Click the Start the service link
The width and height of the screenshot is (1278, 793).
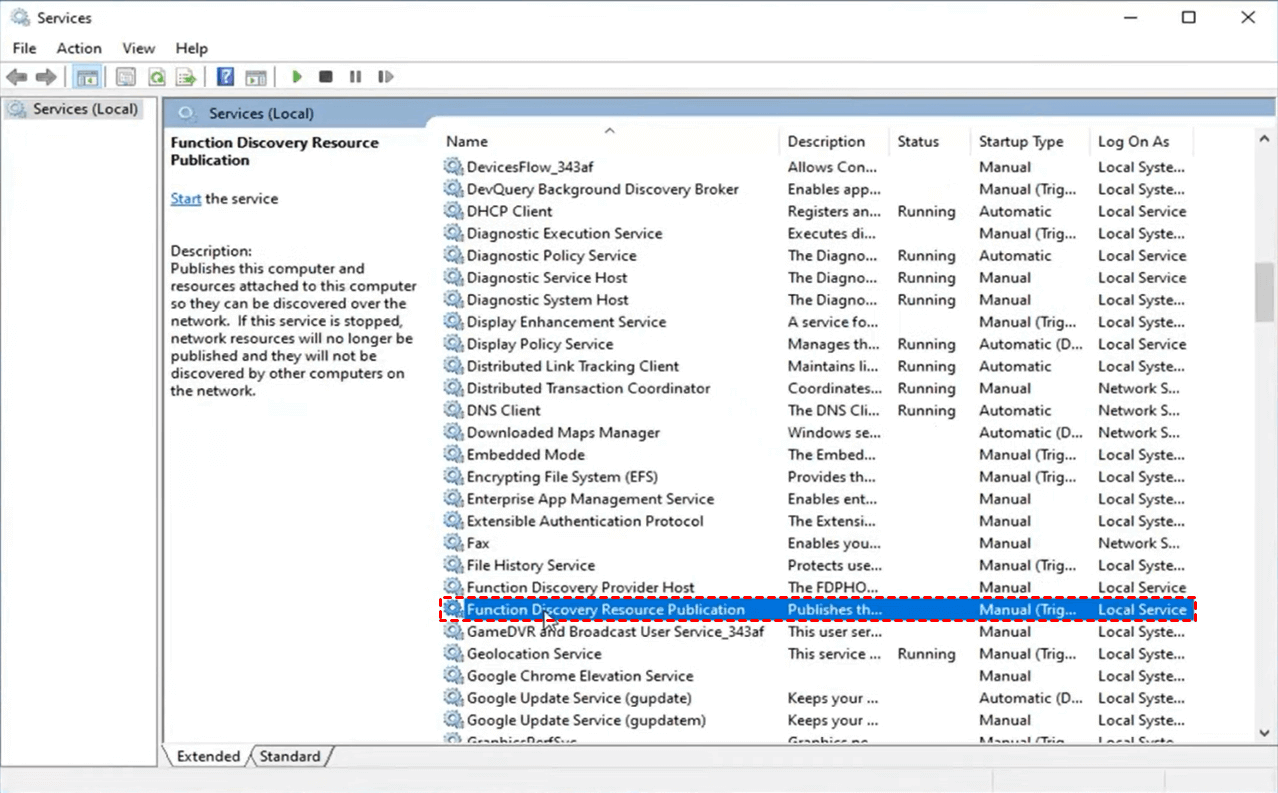tap(185, 199)
